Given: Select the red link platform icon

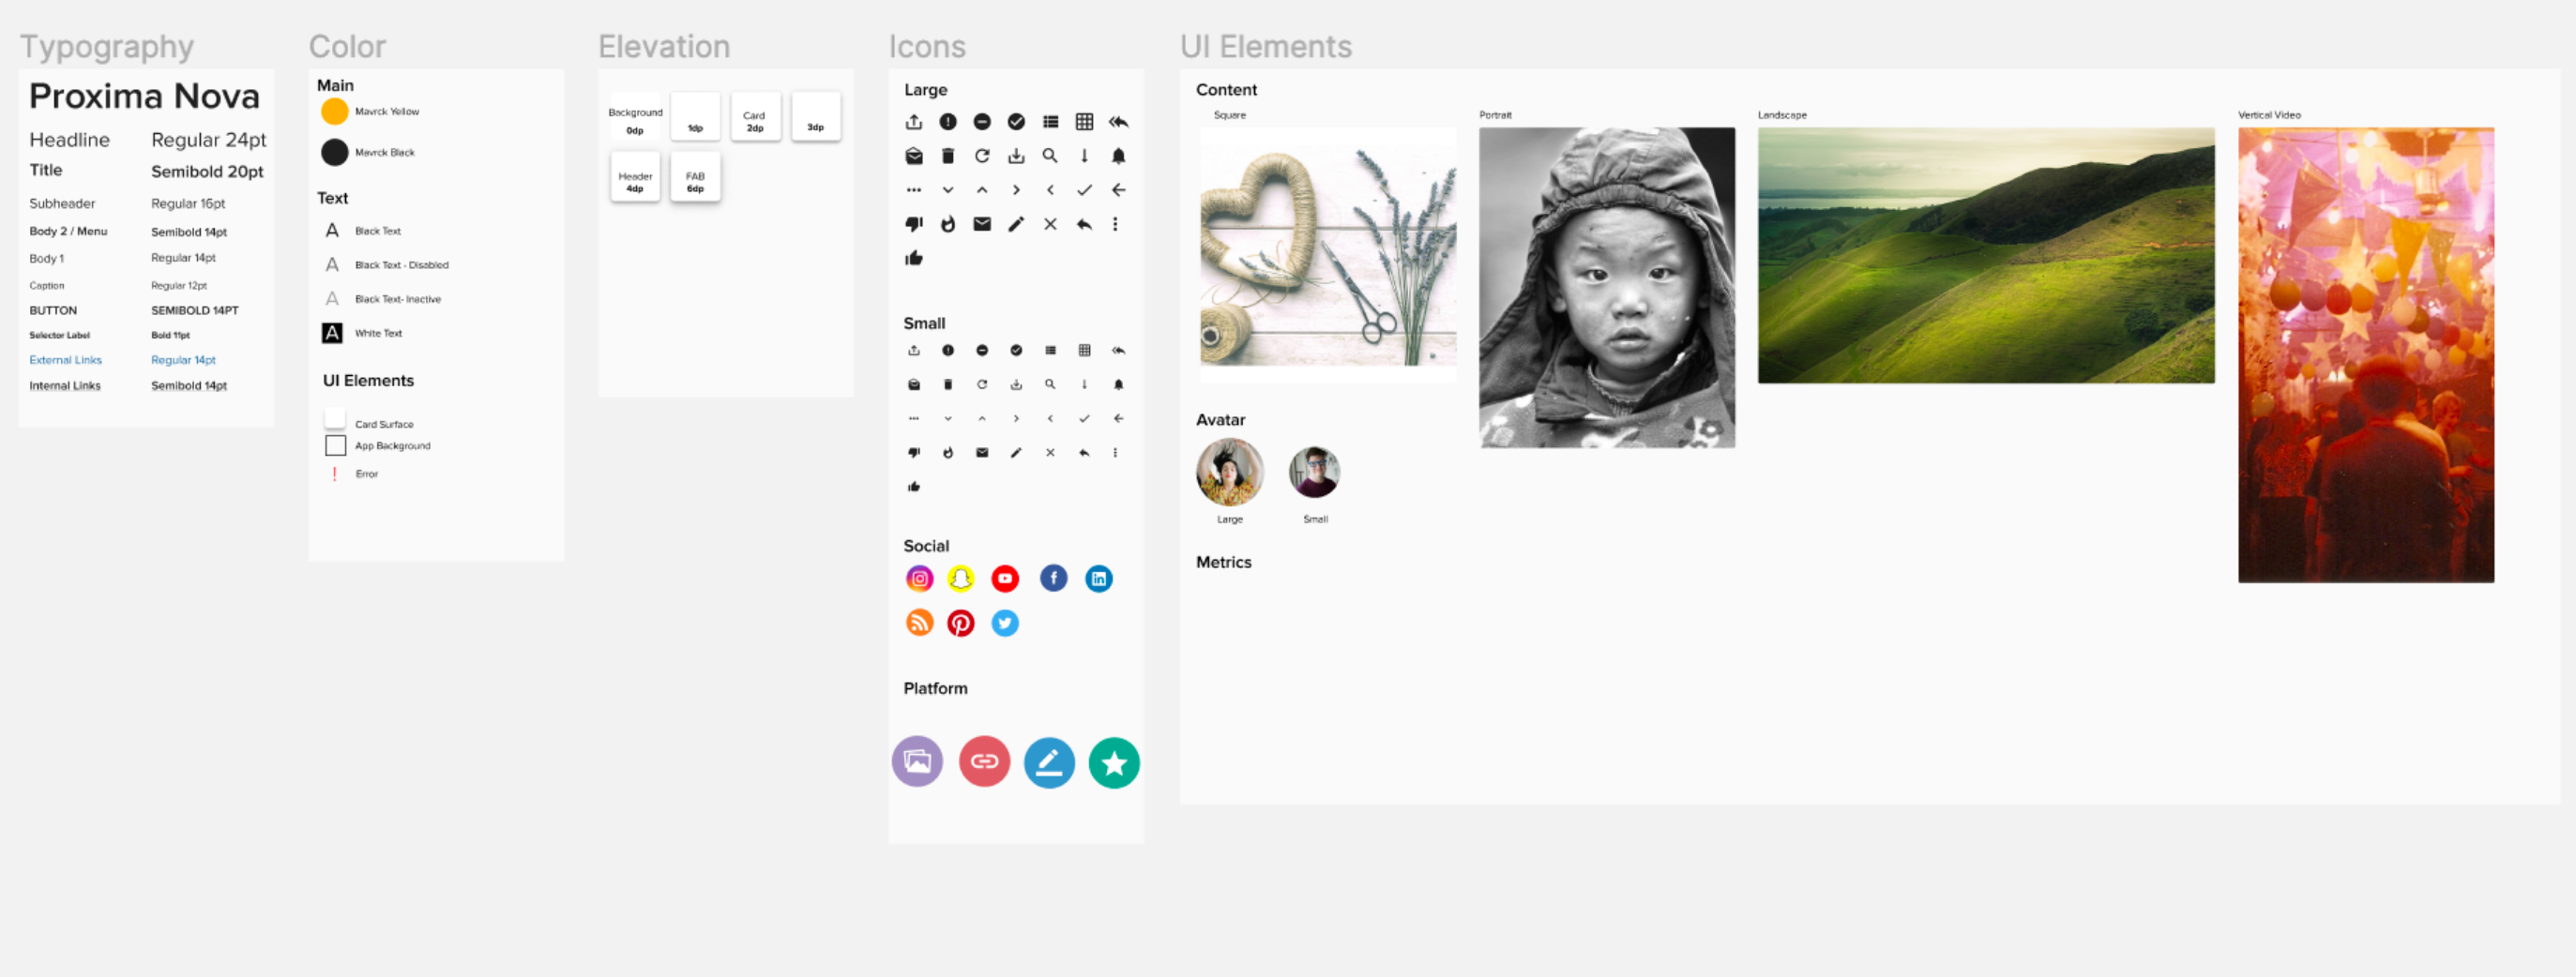Looking at the screenshot, I should [x=984, y=762].
